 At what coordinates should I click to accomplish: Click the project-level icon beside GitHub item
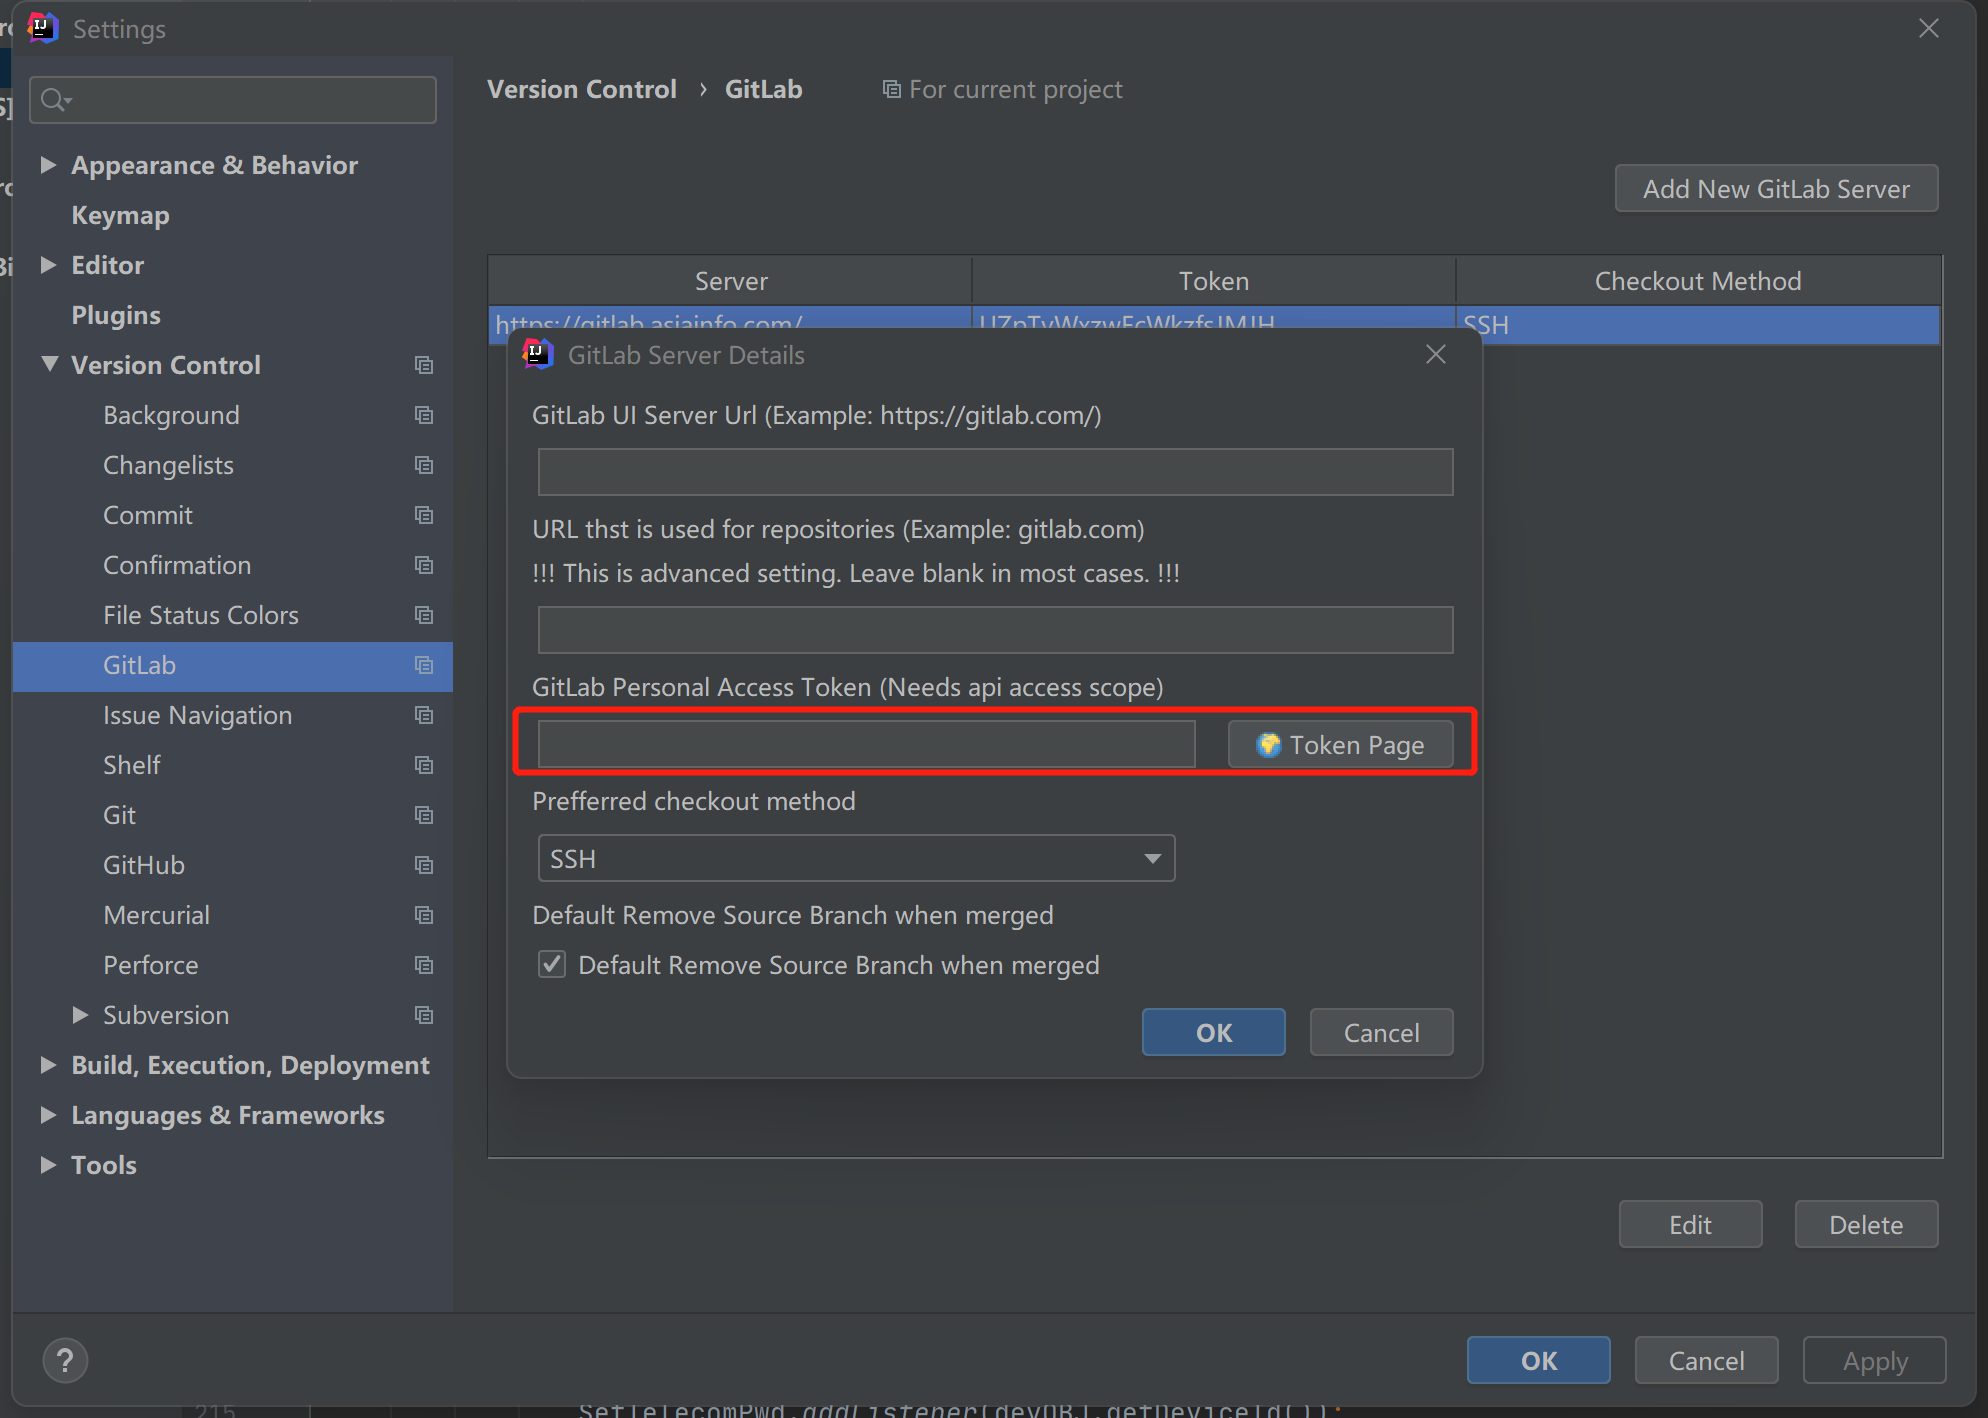(x=424, y=866)
